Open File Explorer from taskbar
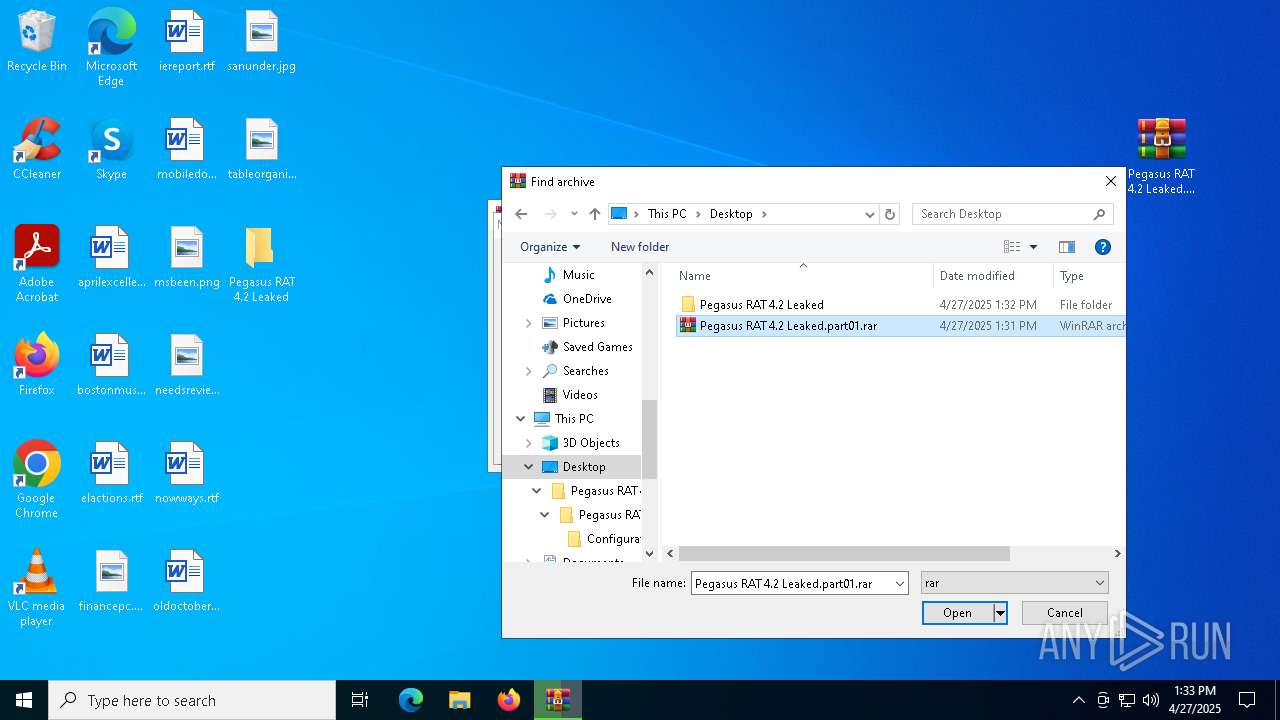Screen dimensions: 1280x720 point(459,700)
